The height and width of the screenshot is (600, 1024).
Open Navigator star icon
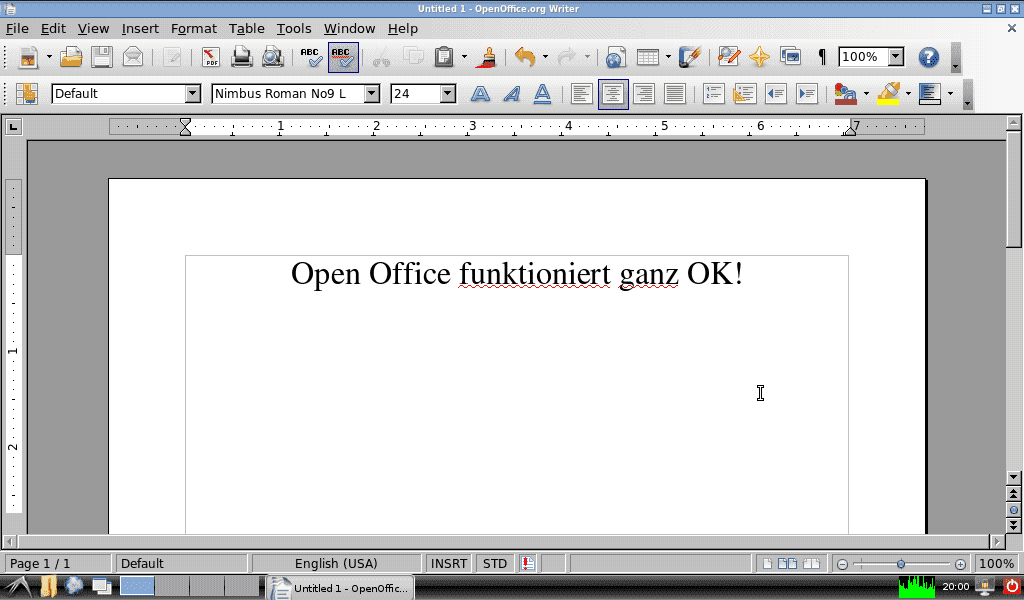pos(759,57)
